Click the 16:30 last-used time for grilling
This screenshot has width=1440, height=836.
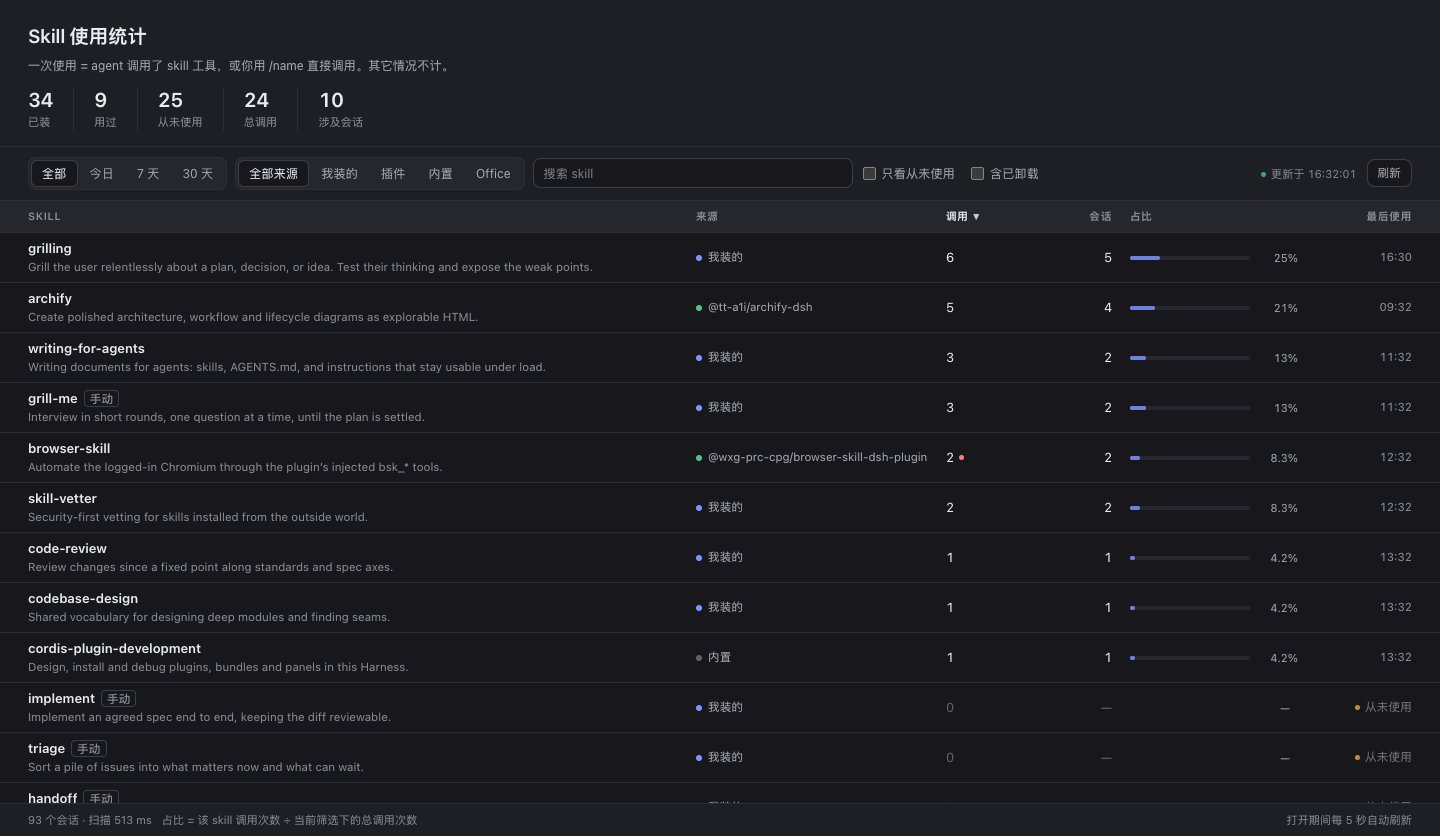click(x=1396, y=257)
